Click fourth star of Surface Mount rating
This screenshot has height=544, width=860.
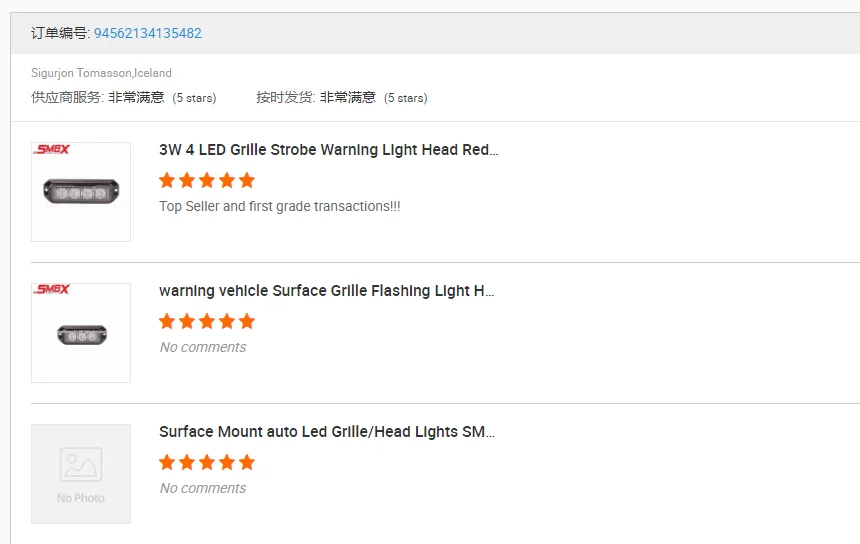click(x=227, y=463)
